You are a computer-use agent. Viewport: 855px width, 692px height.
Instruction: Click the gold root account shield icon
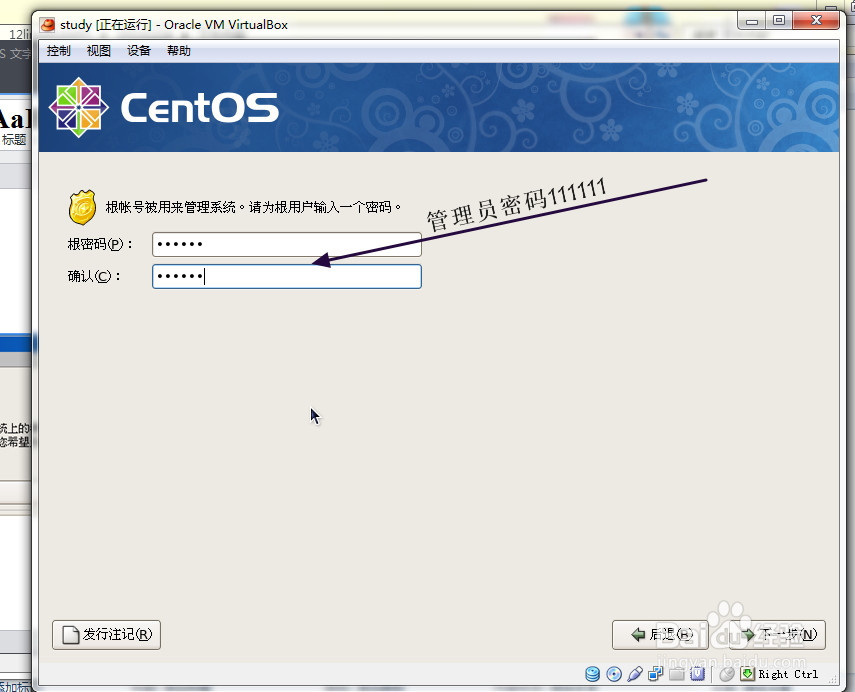coord(82,207)
